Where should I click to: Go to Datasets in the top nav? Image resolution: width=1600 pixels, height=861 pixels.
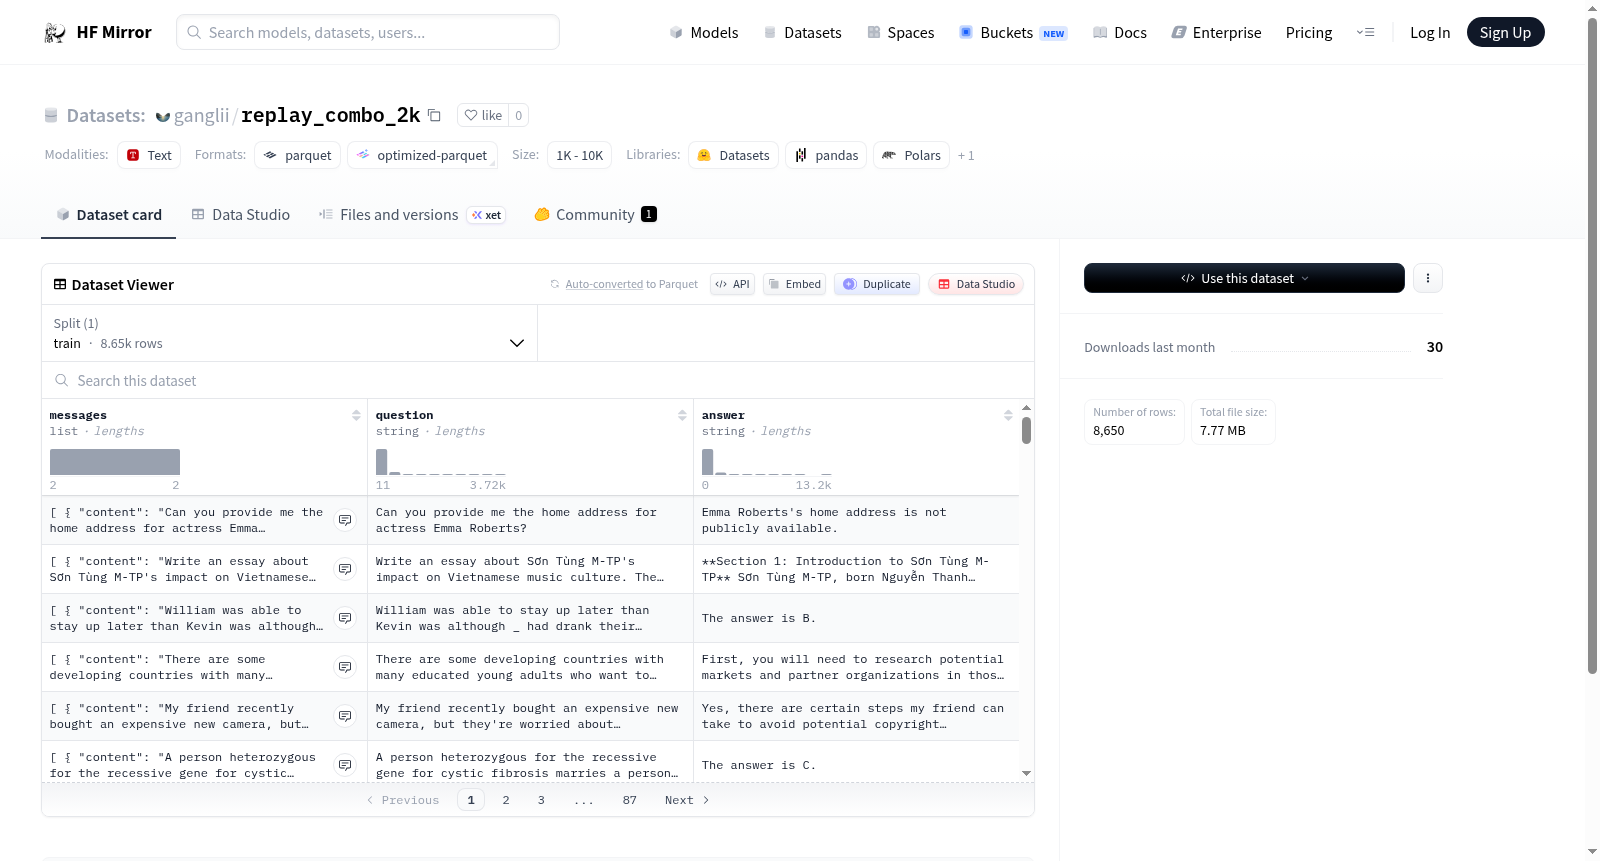click(x=803, y=33)
